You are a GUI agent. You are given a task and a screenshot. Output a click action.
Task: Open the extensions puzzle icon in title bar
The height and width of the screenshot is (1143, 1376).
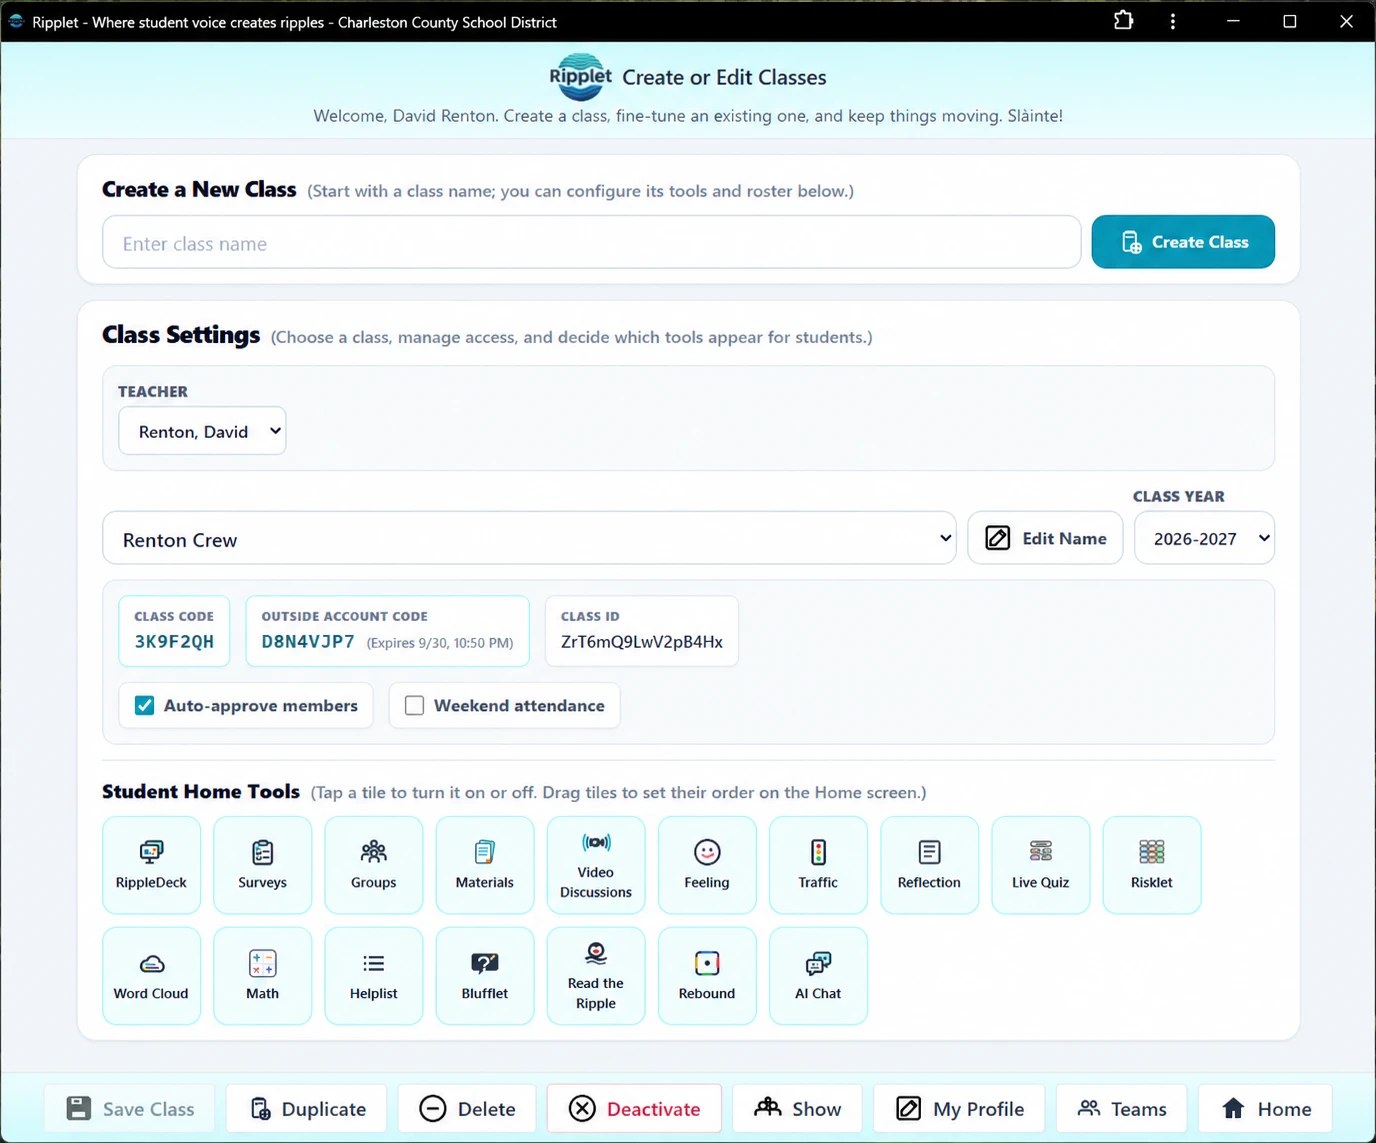[x=1123, y=21]
